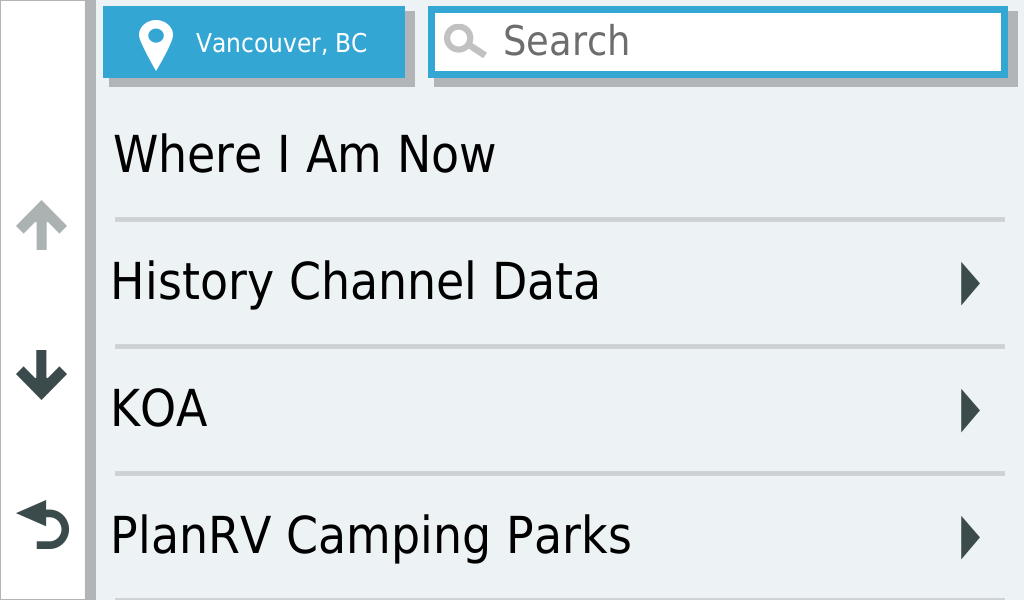Image resolution: width=1024 pixels, height=600 pixels.
Task: Change search area from Vancouver, BC
Action: tap(254, 42)
